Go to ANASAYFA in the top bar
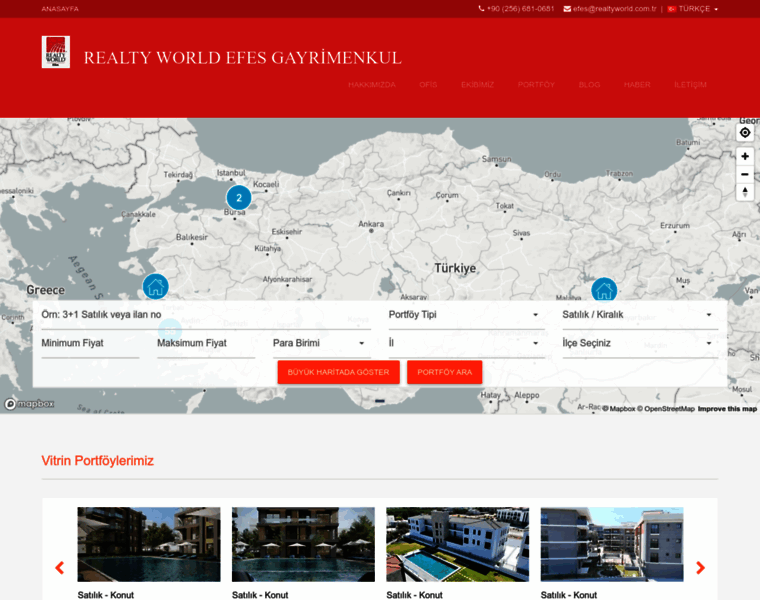 (x=60, y=9)
